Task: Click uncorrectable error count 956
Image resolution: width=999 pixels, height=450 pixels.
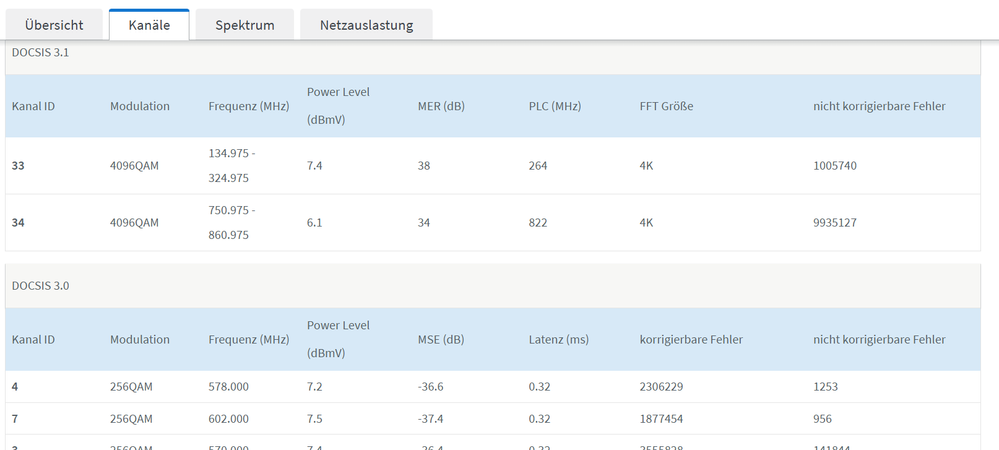Action: pos(823,419)
